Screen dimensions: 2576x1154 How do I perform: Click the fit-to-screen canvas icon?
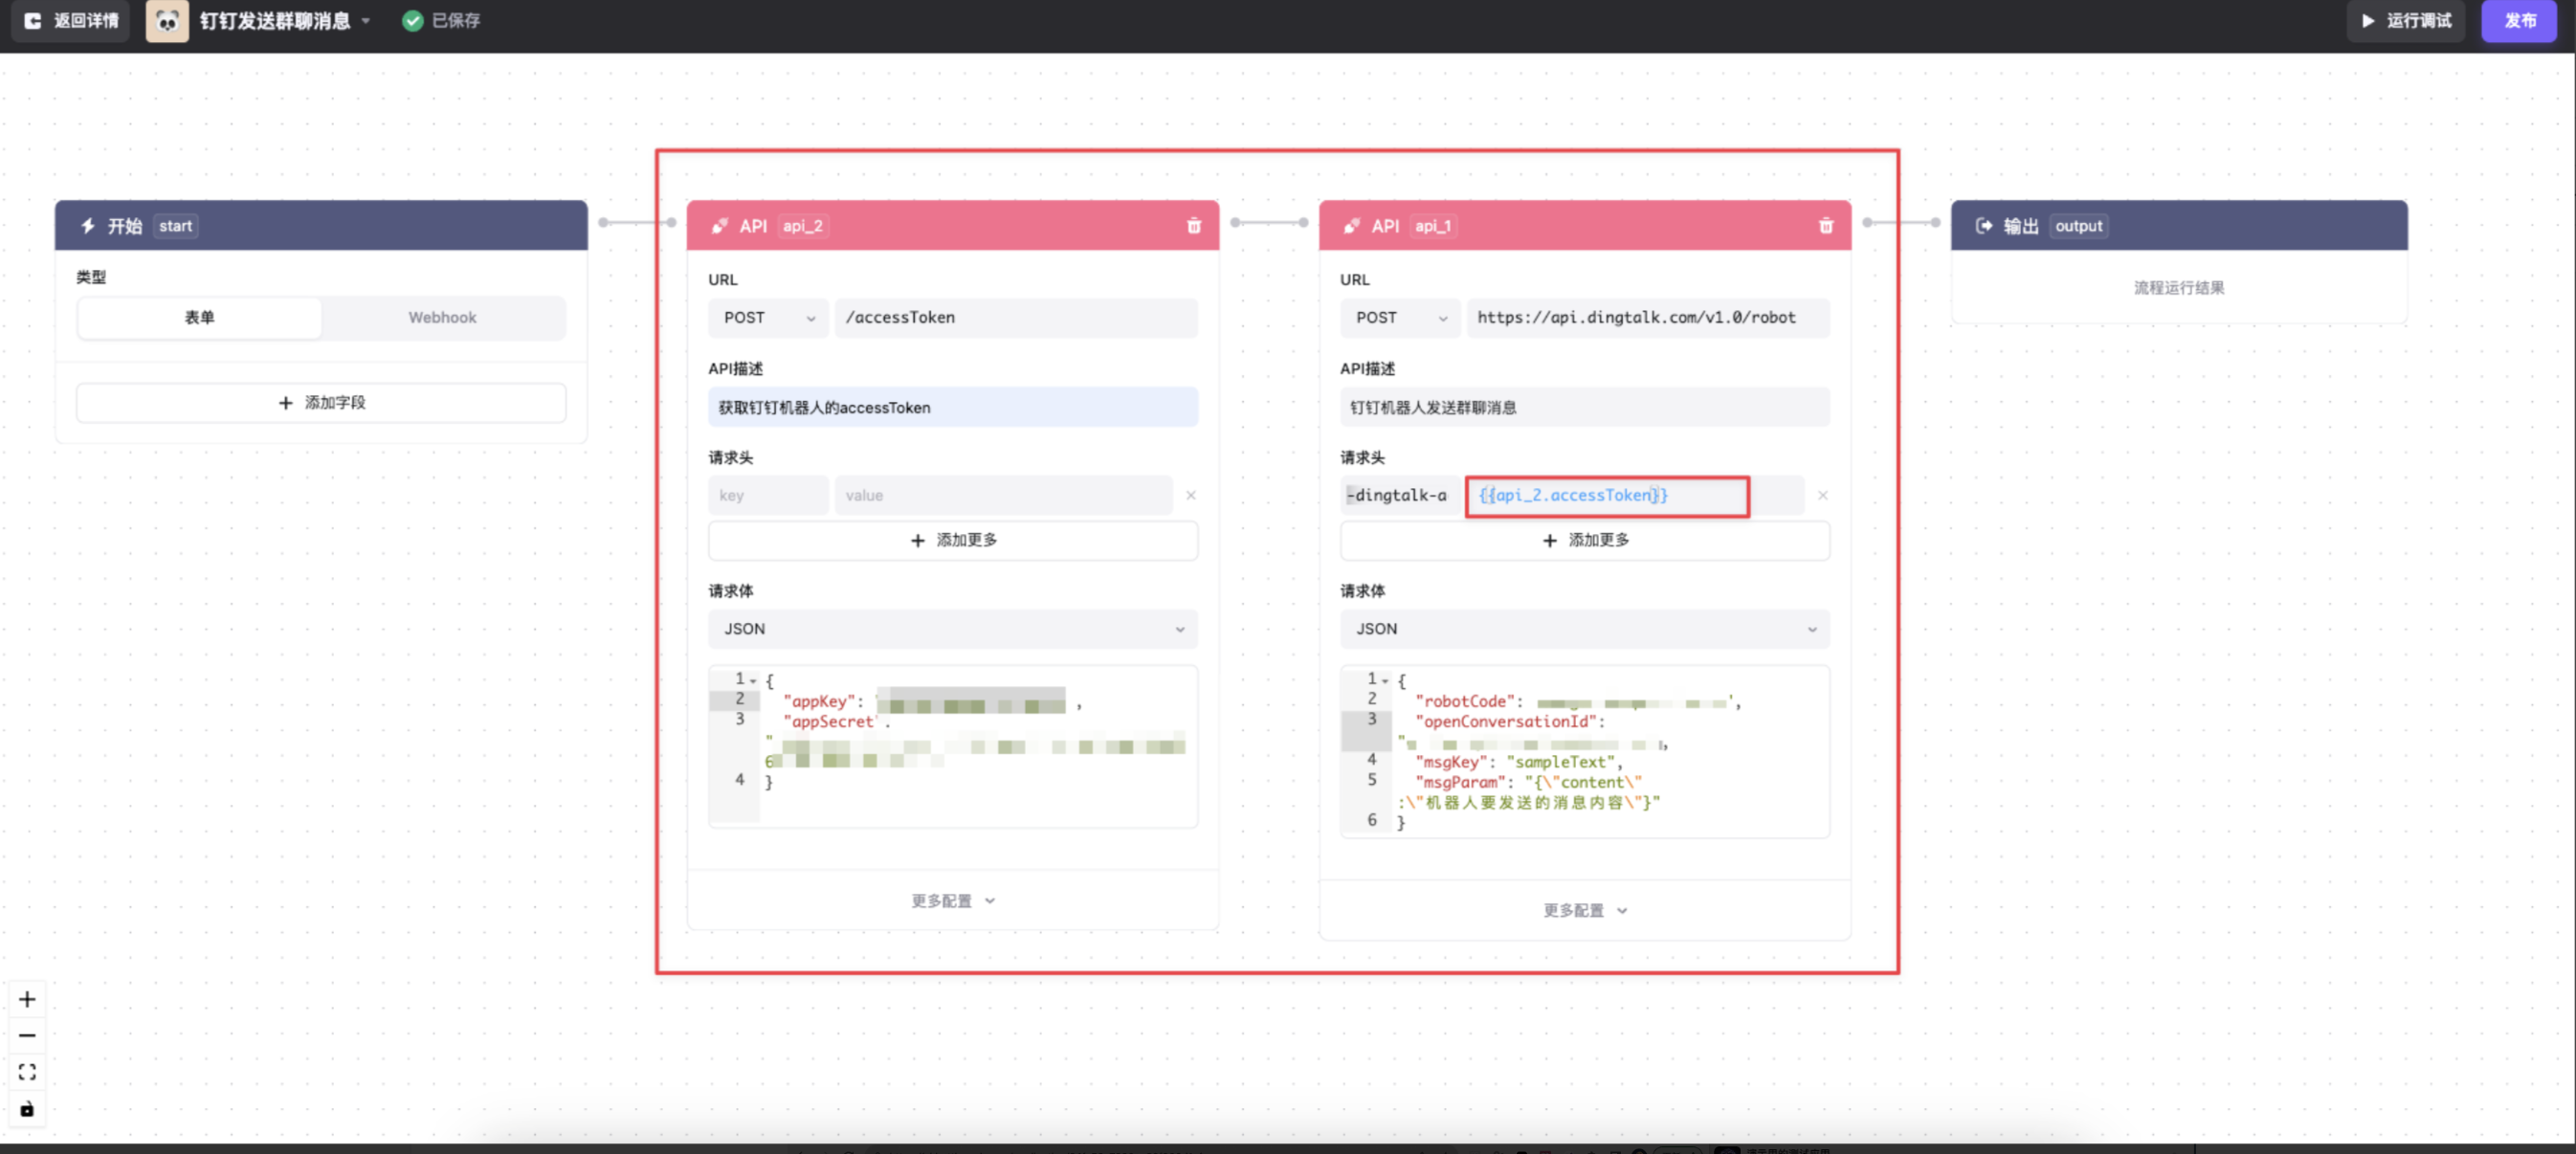coord(27,1072)
